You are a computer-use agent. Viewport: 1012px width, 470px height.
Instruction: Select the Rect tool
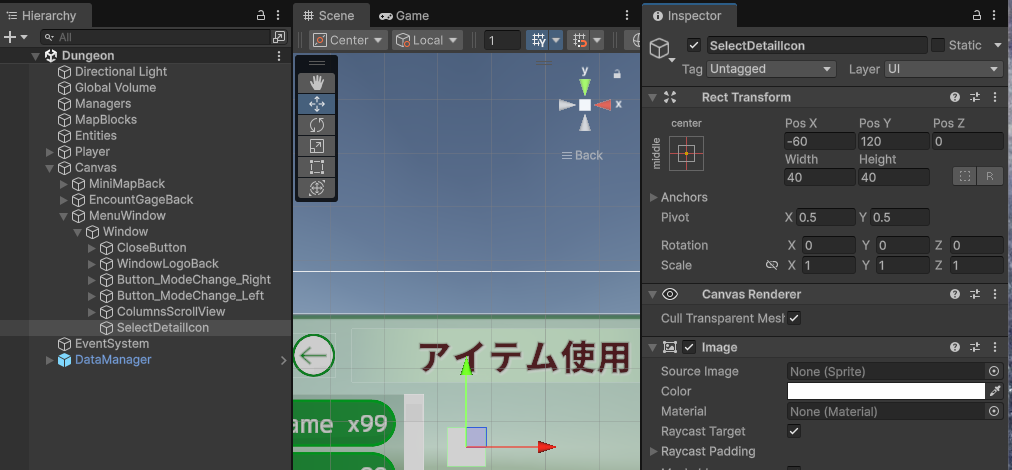point(317,166)
